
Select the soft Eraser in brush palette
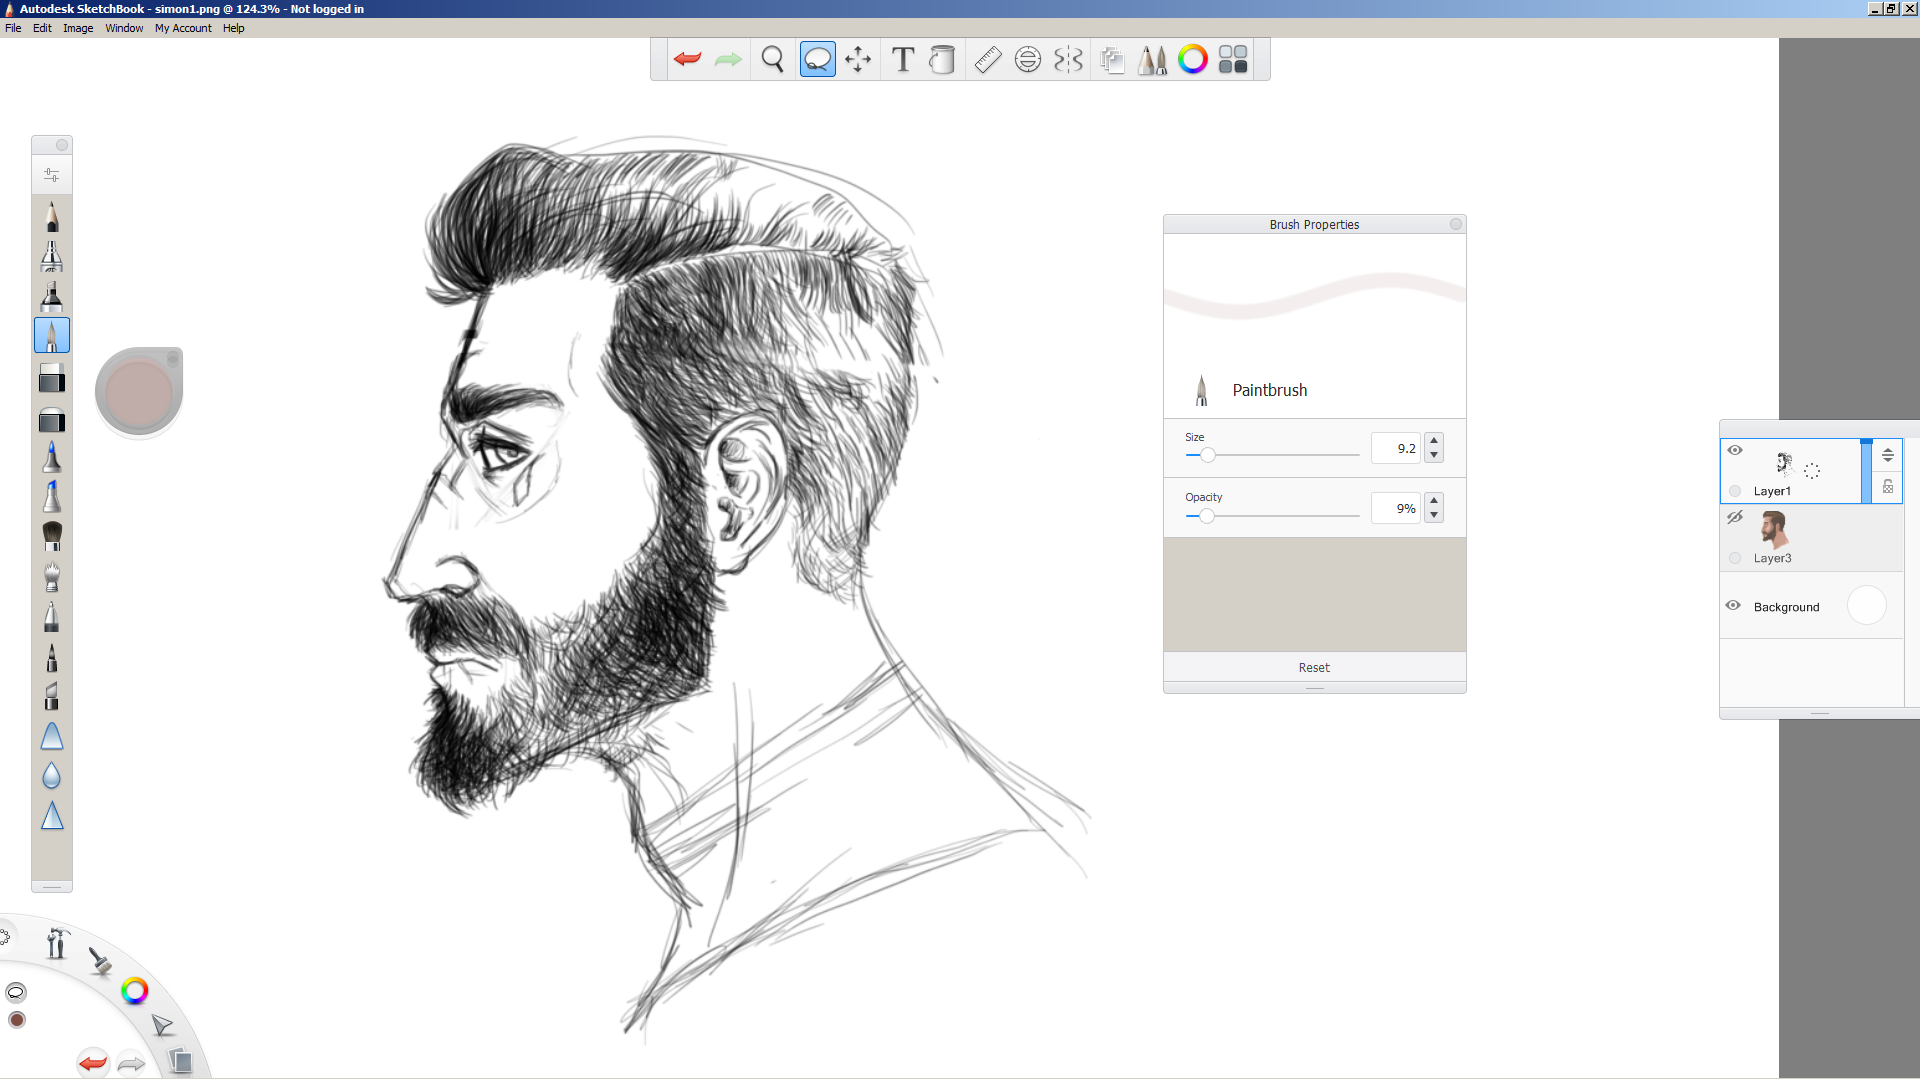click(52, 419)
